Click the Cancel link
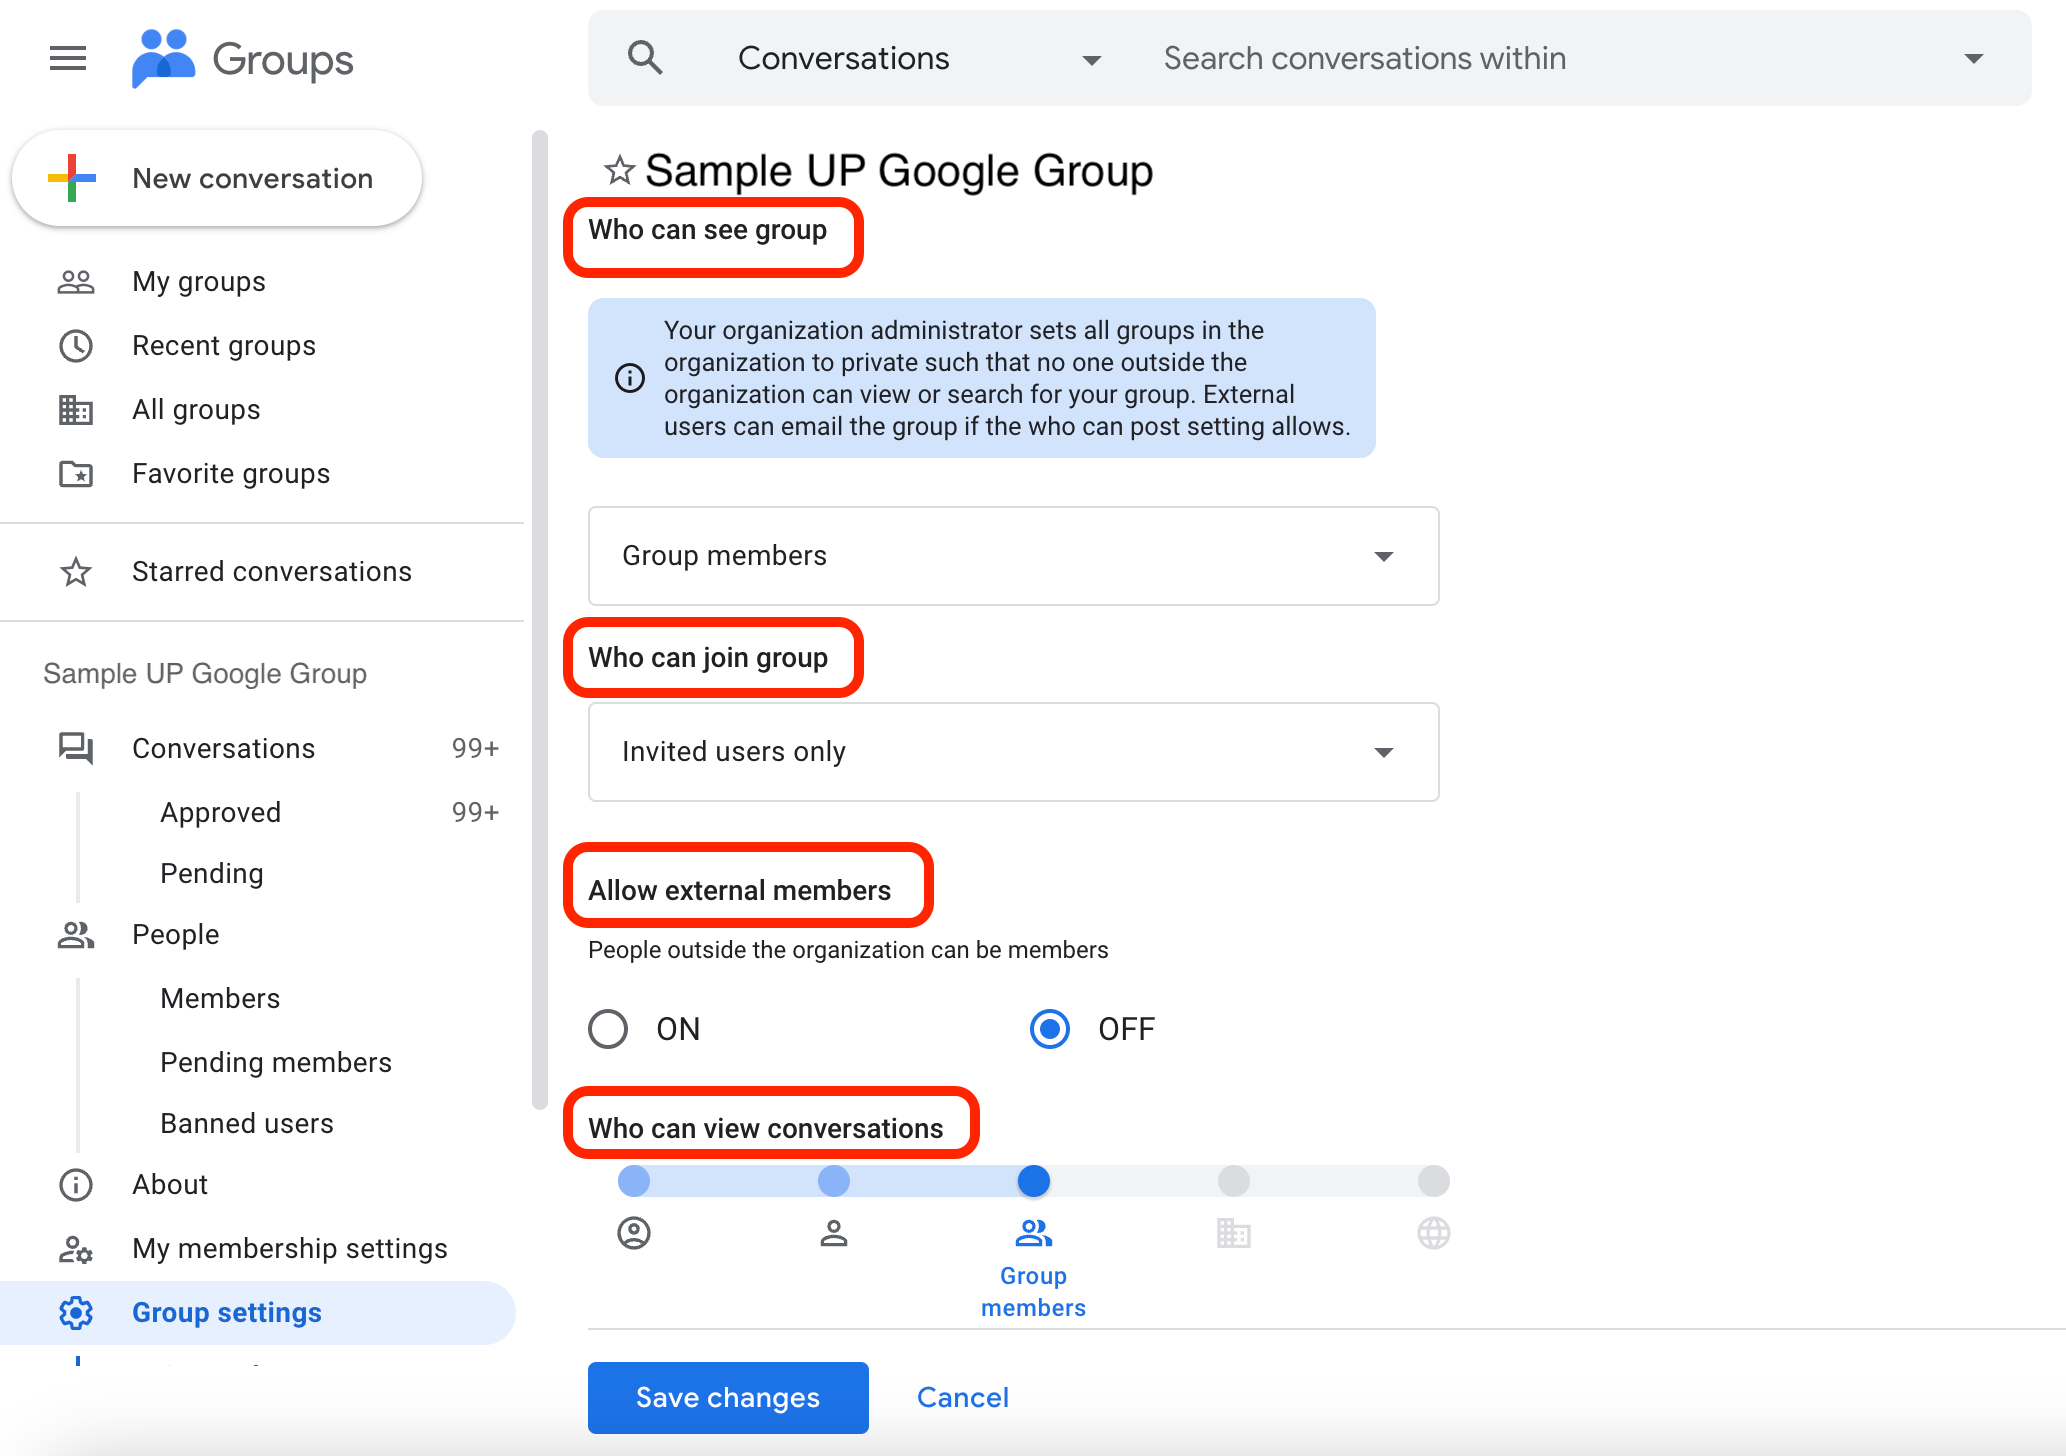The width and height of the screenshot is (2066, 1456). [x=962, y=1397]
